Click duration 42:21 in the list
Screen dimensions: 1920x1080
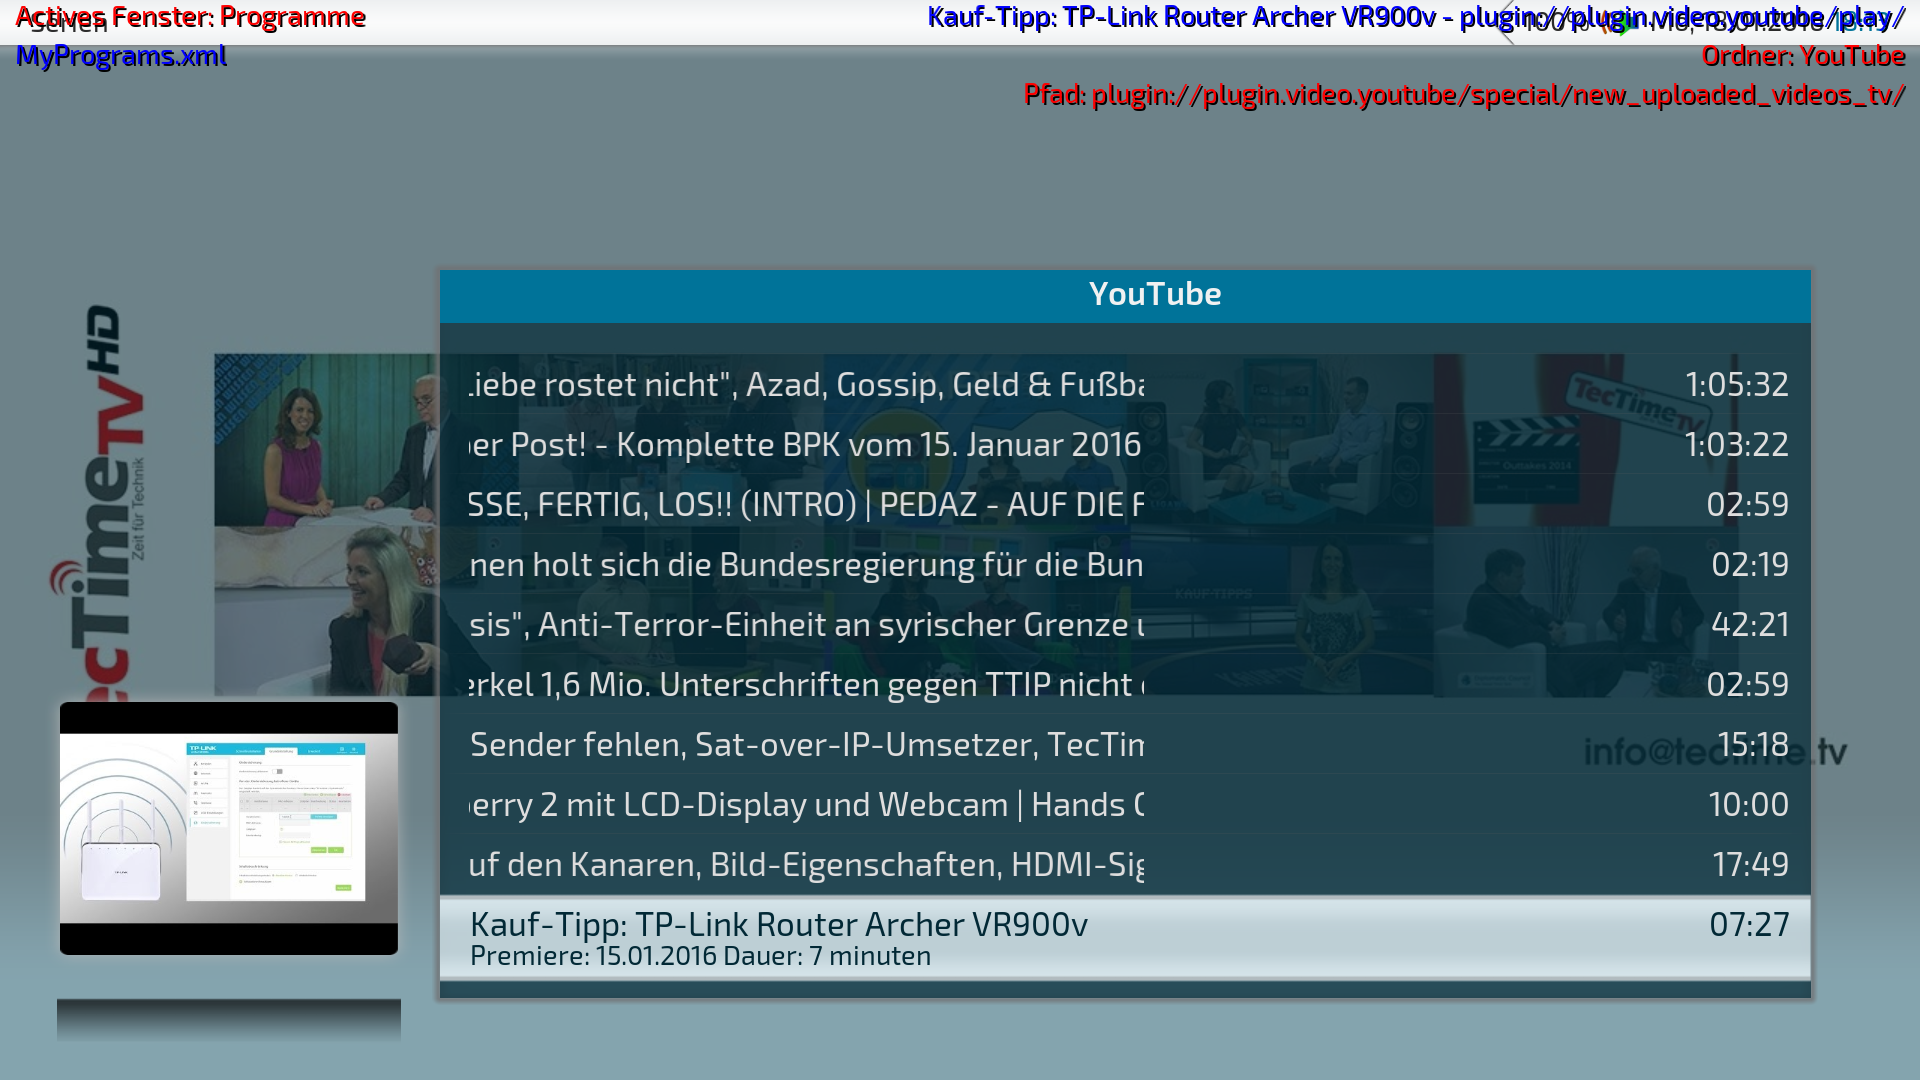[x=1750, y=625]
